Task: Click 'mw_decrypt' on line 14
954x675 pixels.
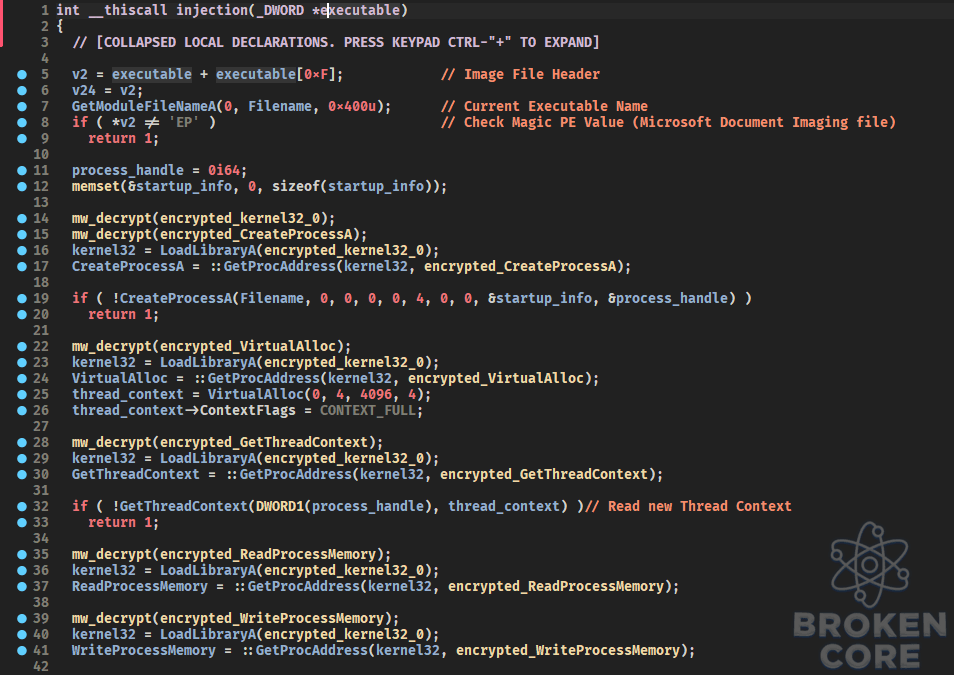Action: point(112,219)
